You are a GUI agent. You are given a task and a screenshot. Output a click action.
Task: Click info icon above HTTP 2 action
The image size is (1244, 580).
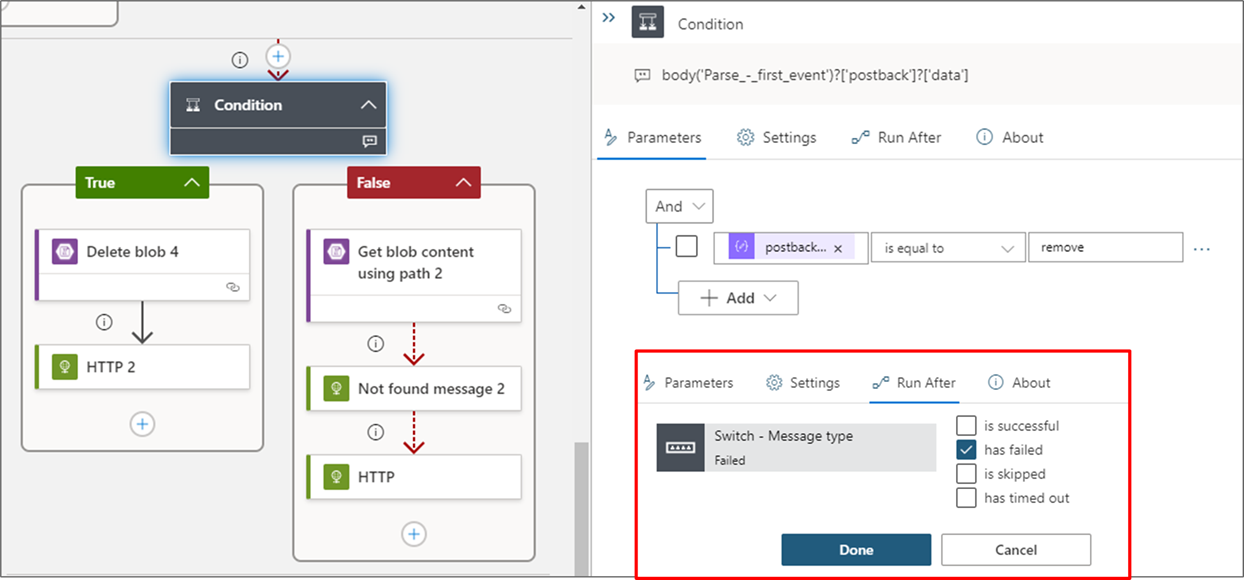coord(103,323)
